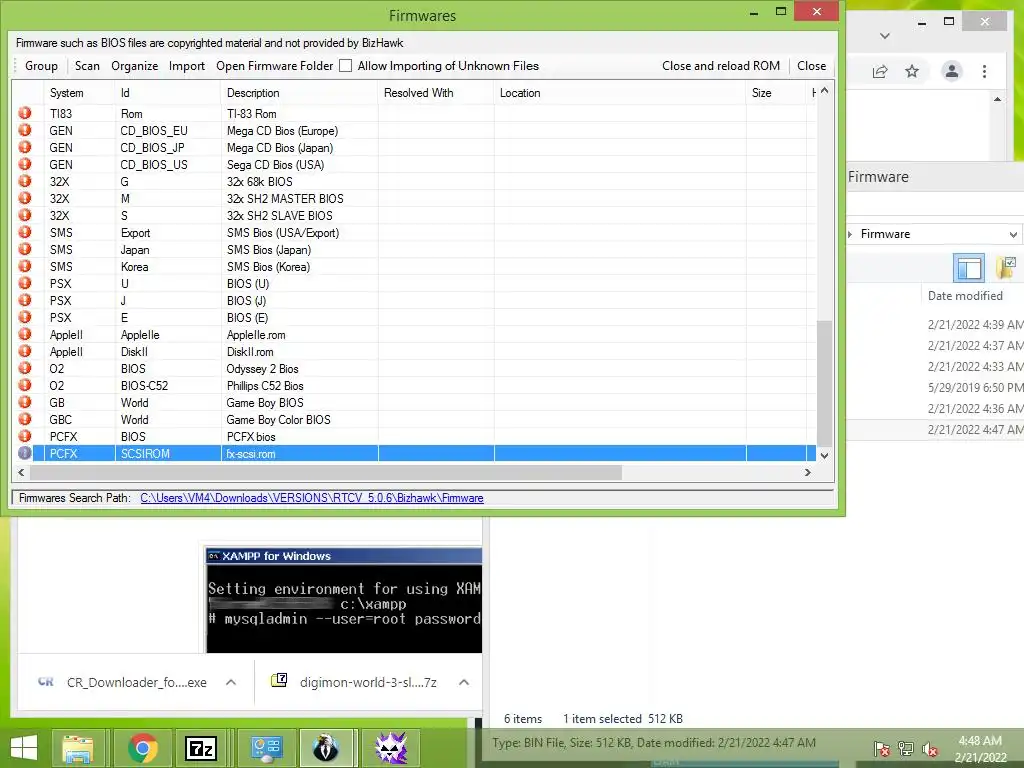Open 7-Zip from taskbar
This screenshot has width=1024, height=768.
201,748
